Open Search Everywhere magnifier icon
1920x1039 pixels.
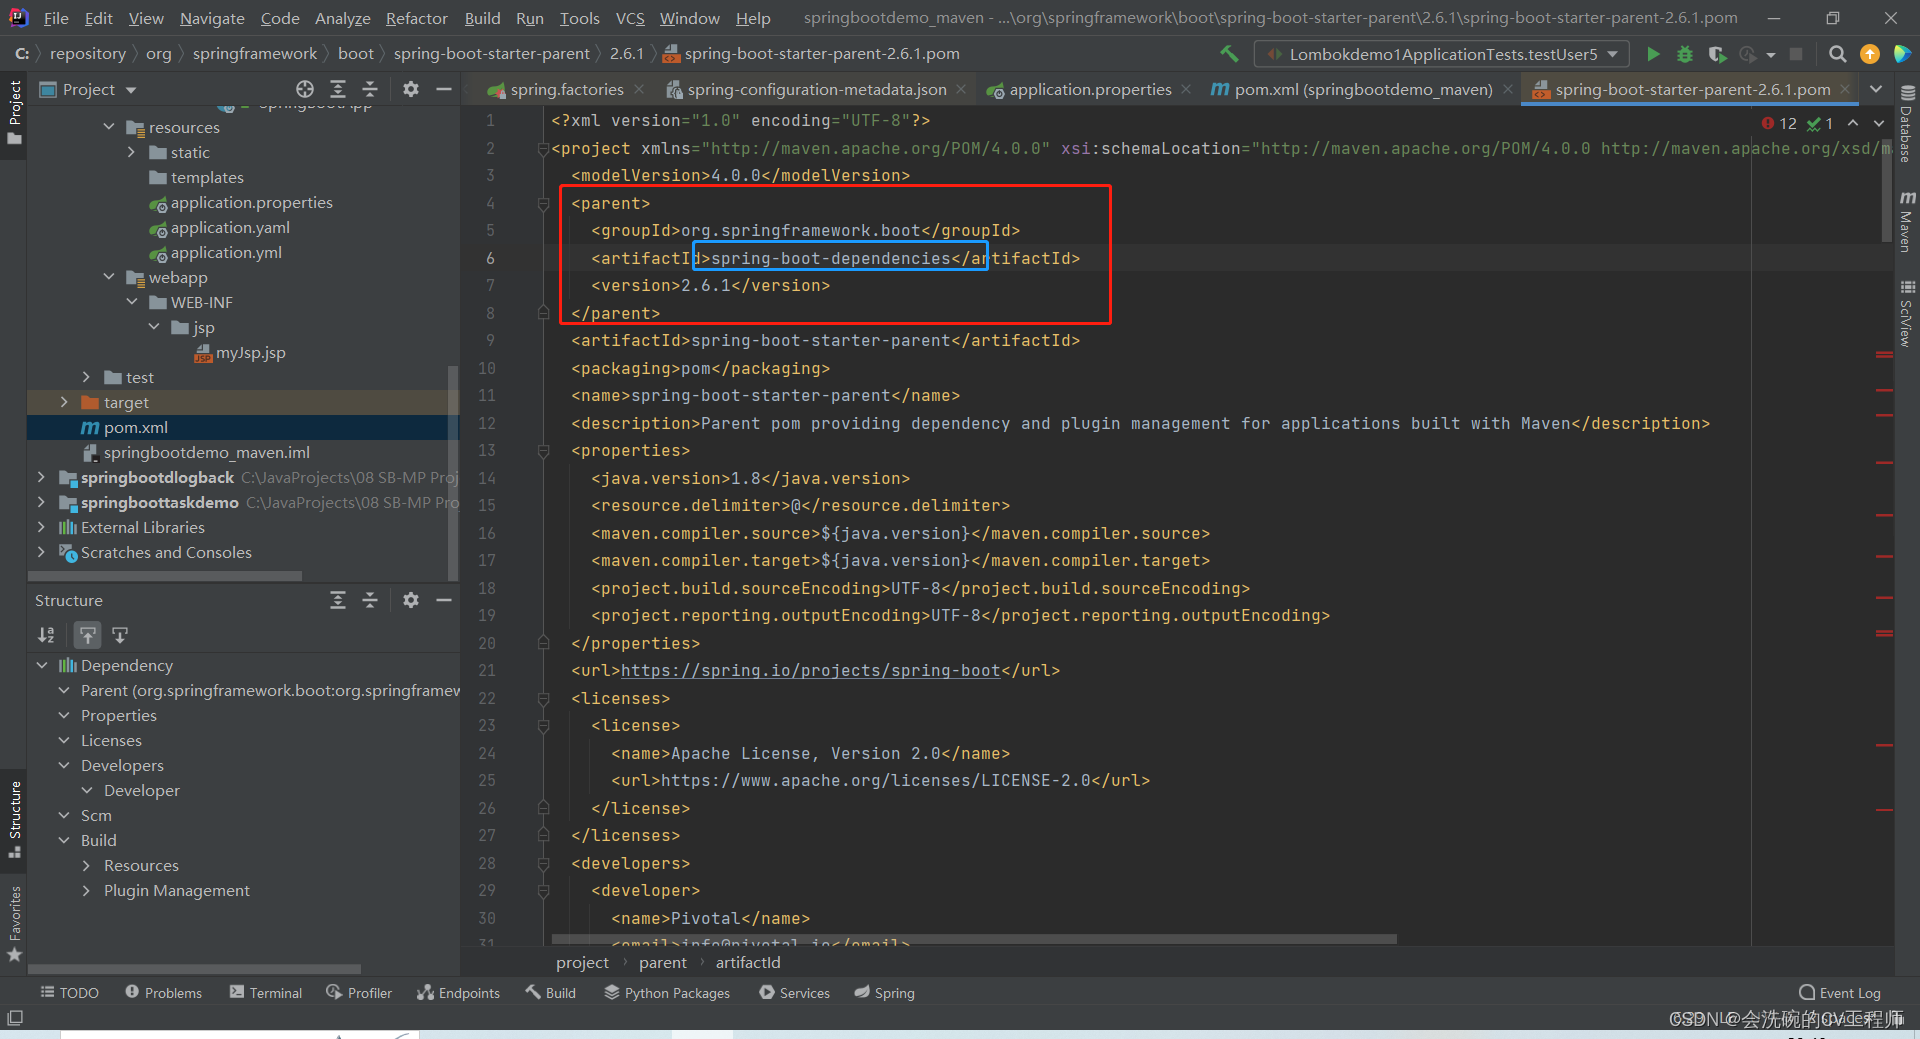click(x=1837, y=54)
